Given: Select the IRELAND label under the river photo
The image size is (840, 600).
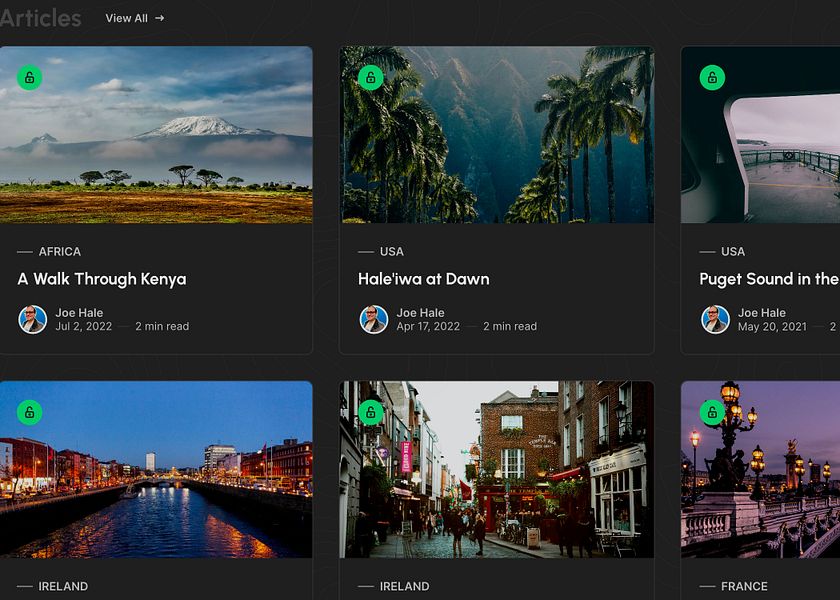Looking at the screenshot, I should [63, 587].
